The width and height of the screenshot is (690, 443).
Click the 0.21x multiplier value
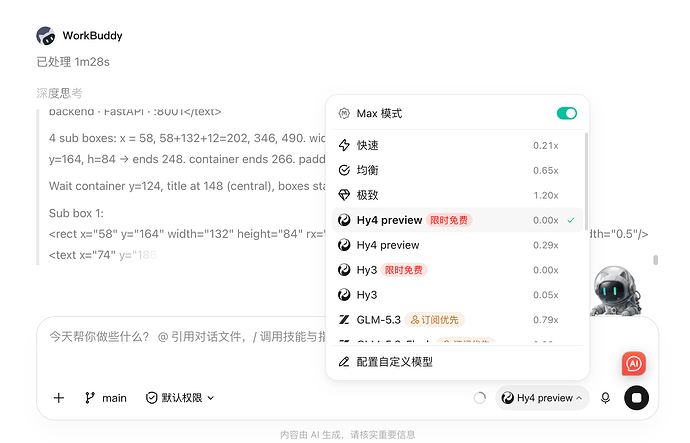[x=546, y=146]
